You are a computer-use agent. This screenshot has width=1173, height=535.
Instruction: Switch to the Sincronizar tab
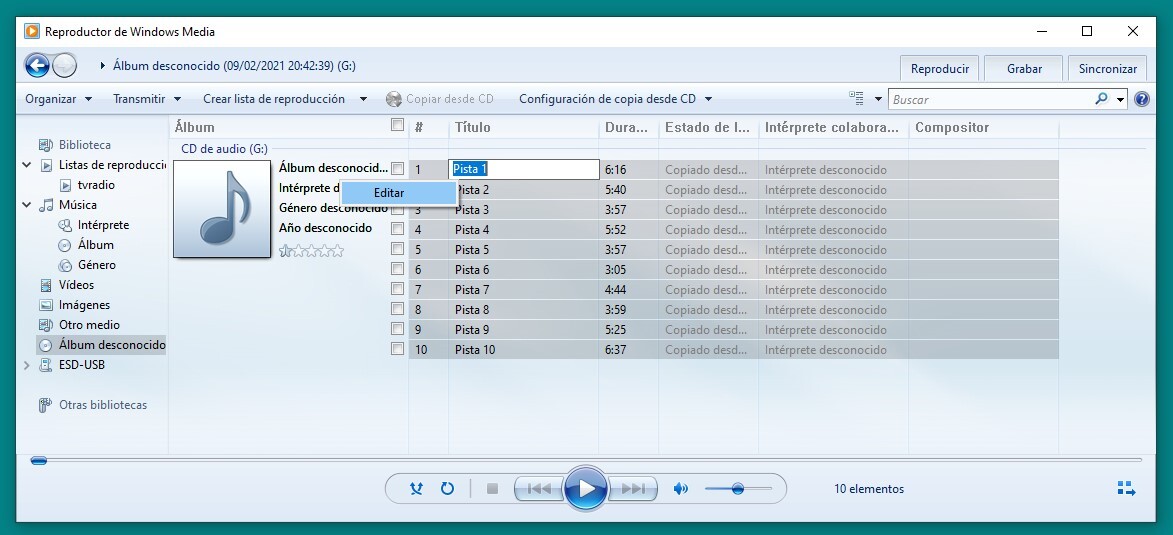click(x=1108, y=68)
